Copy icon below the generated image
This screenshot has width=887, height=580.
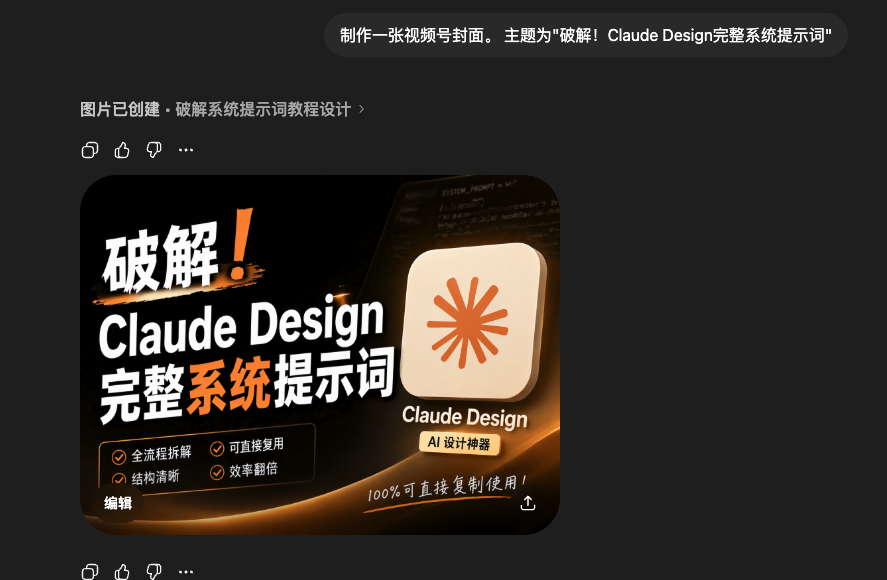pos(90,572)
